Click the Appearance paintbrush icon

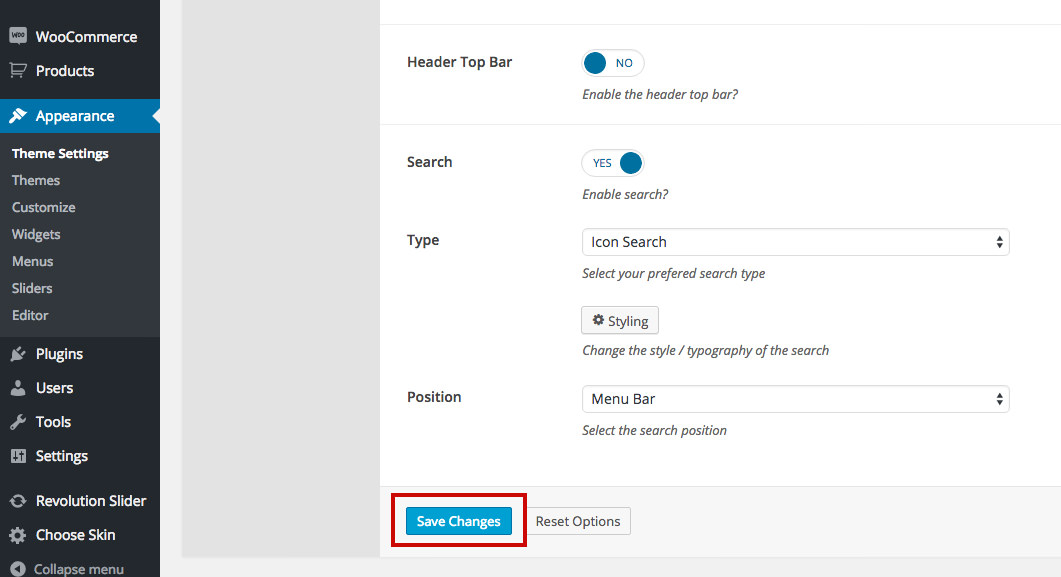point(18,116)
